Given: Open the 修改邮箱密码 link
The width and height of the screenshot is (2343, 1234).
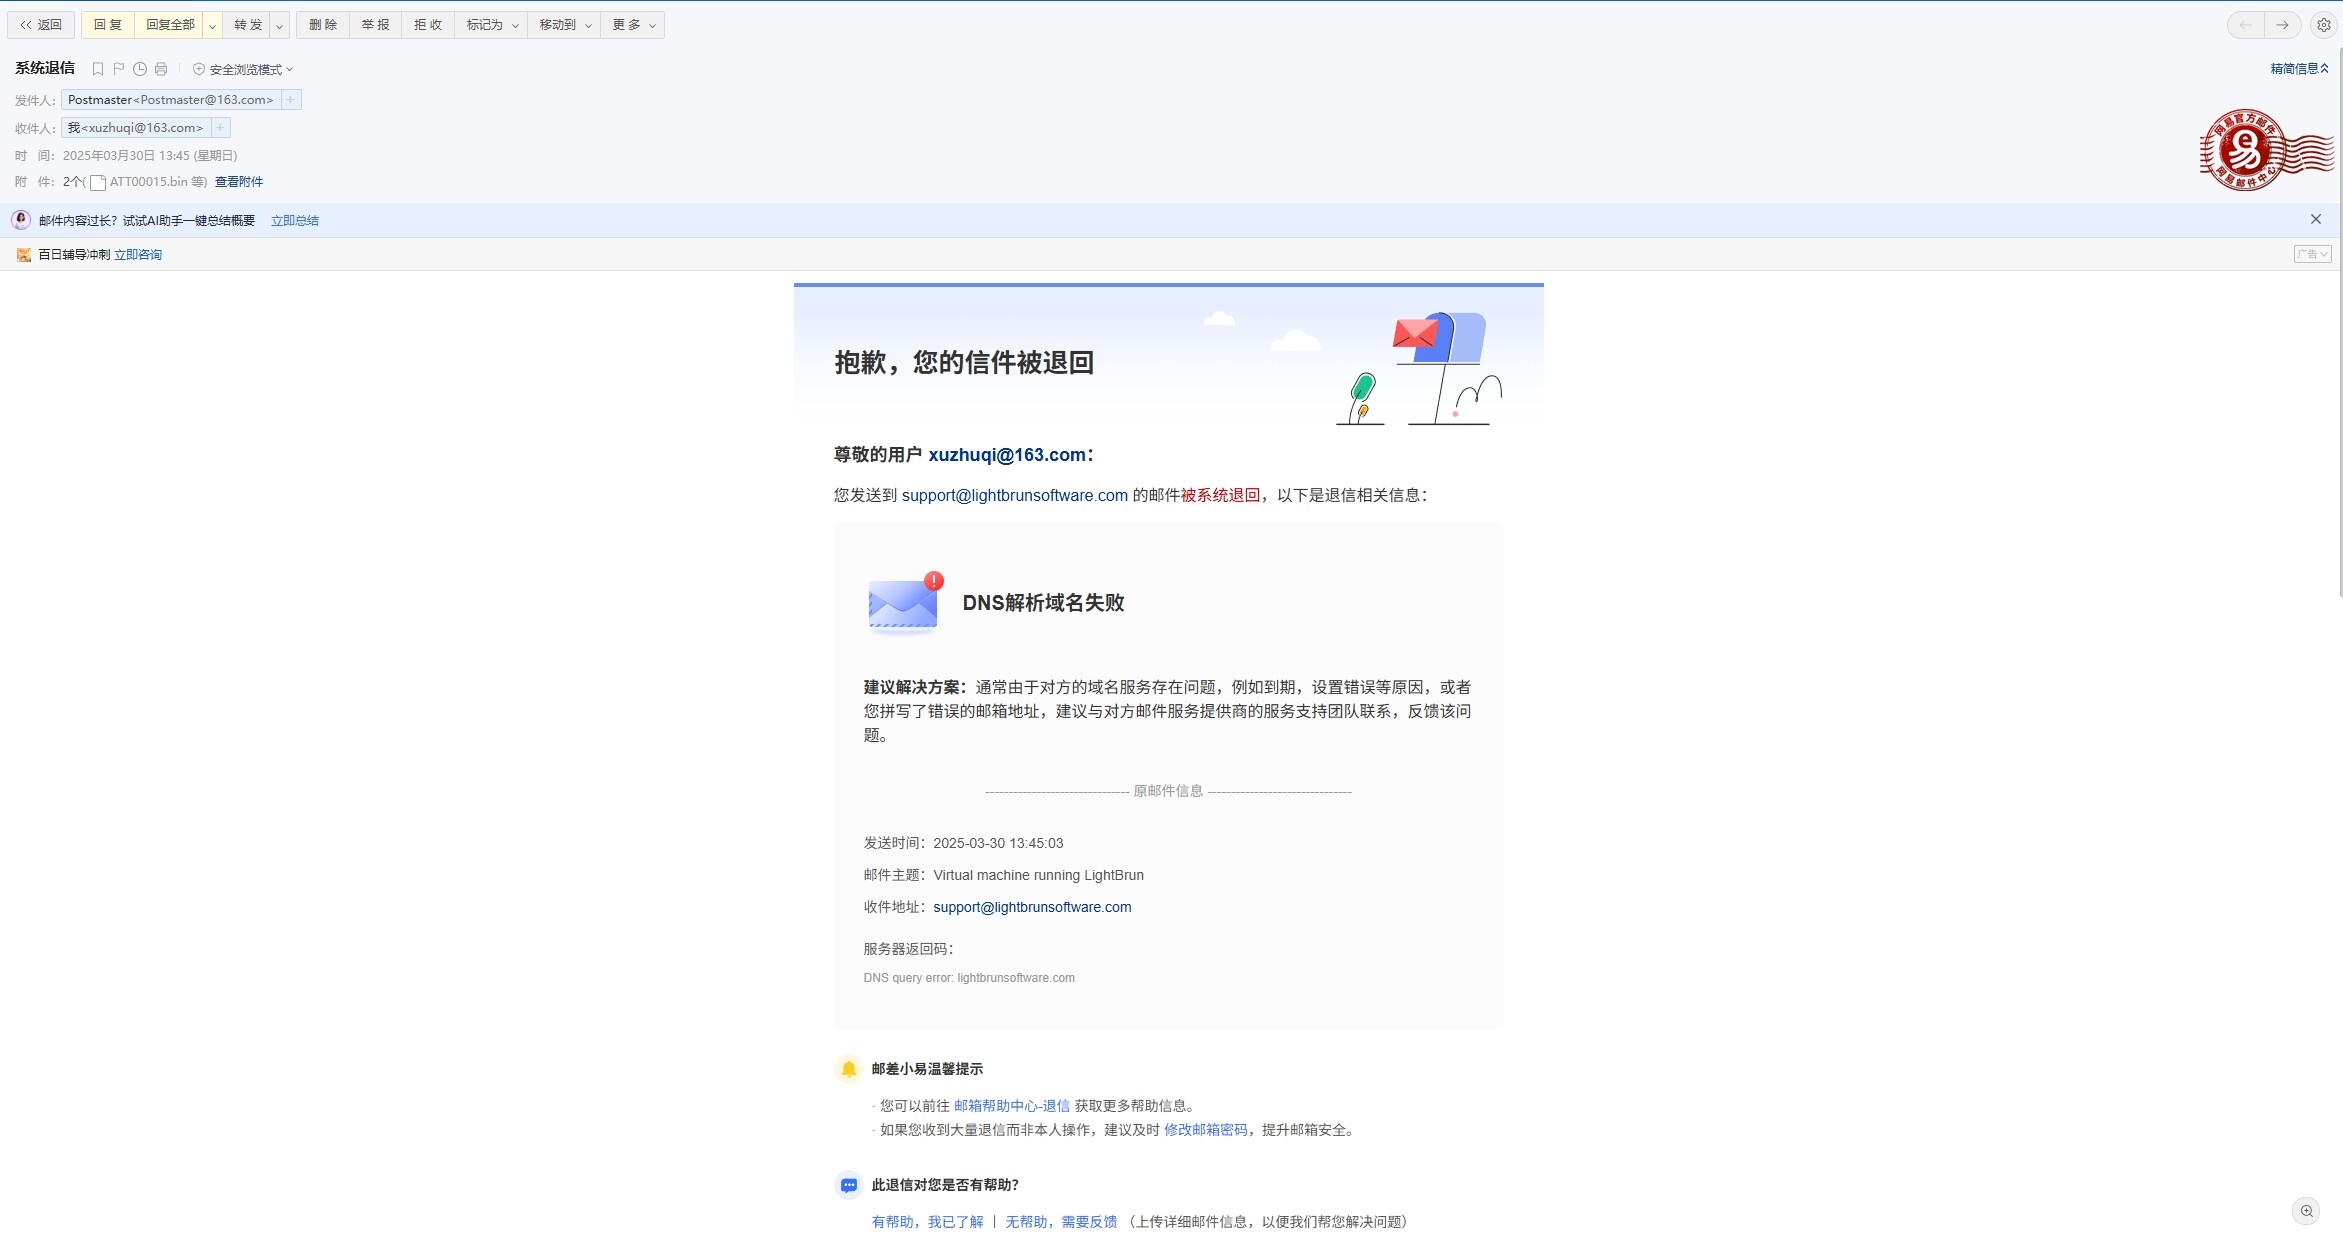Looking at the screenshot, I should (x=1205, y=1130).
